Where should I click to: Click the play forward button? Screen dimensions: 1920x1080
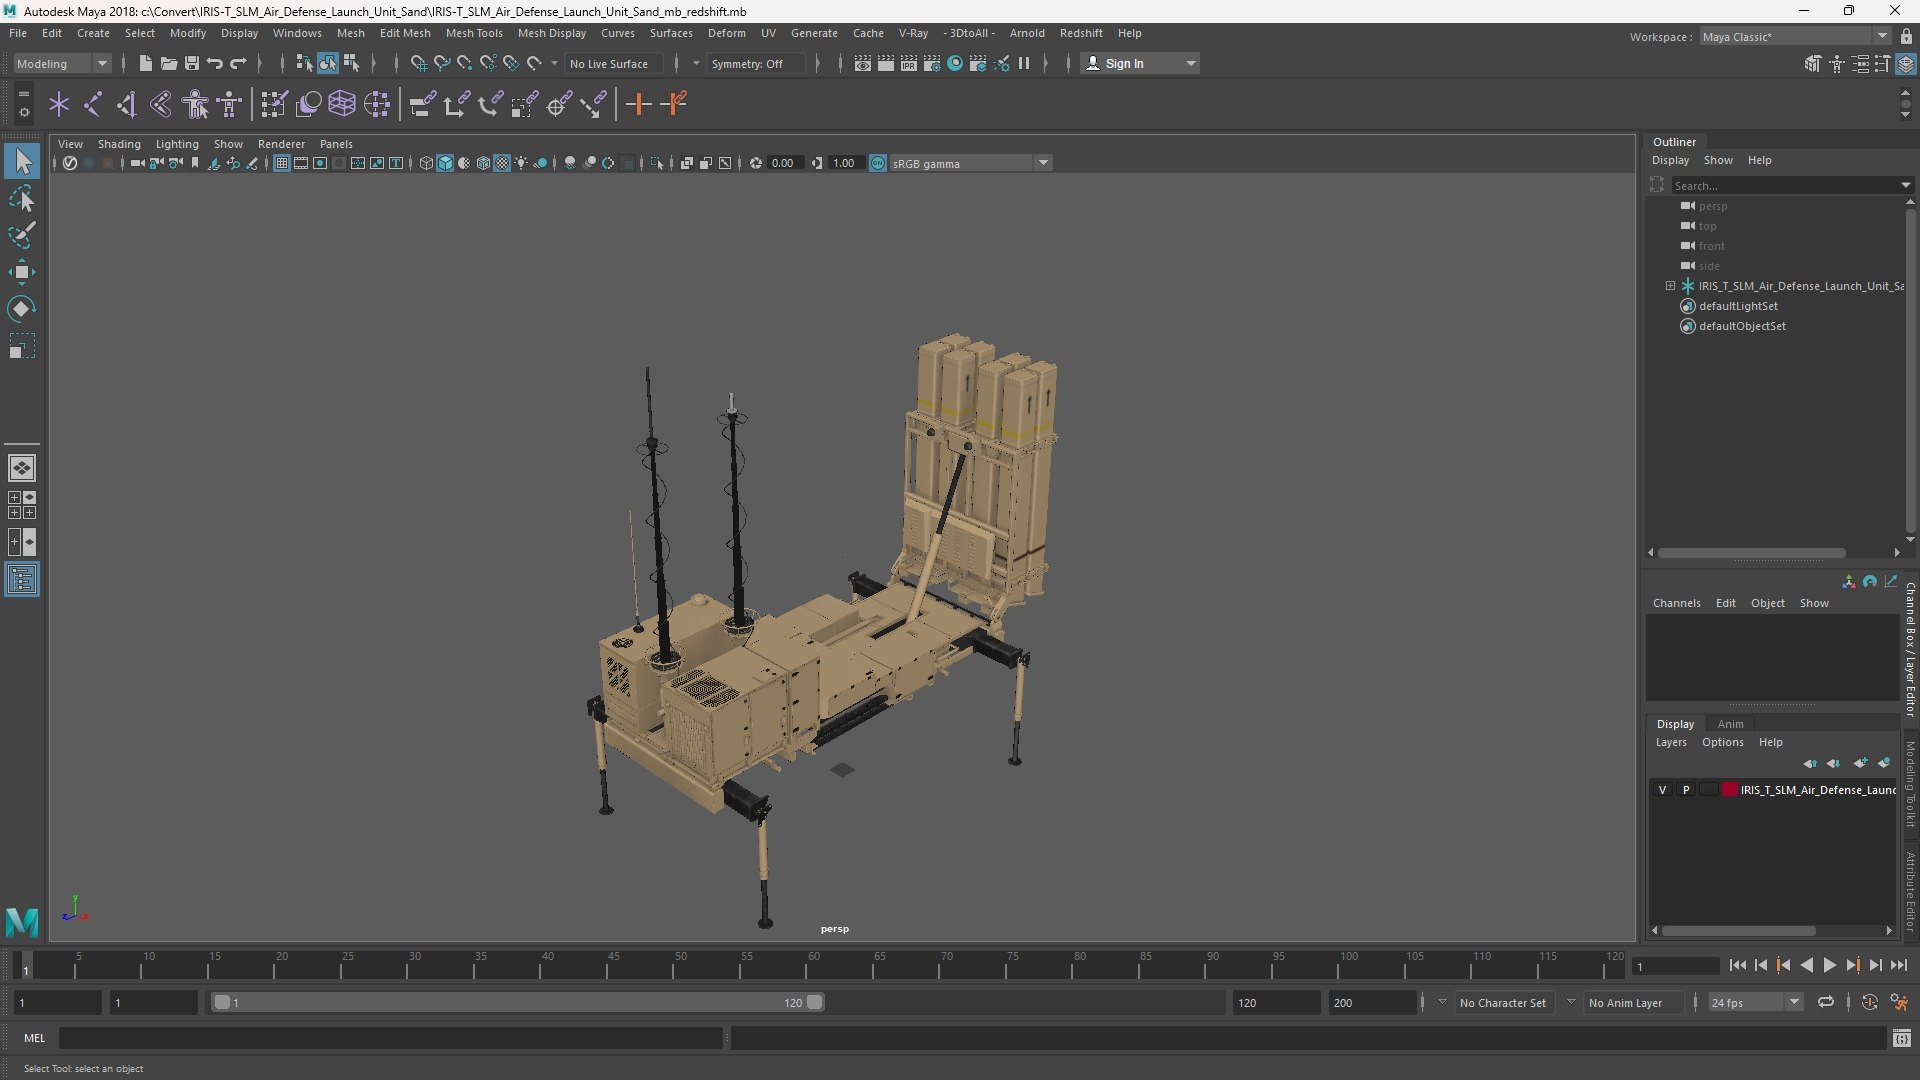[1829, 965]
